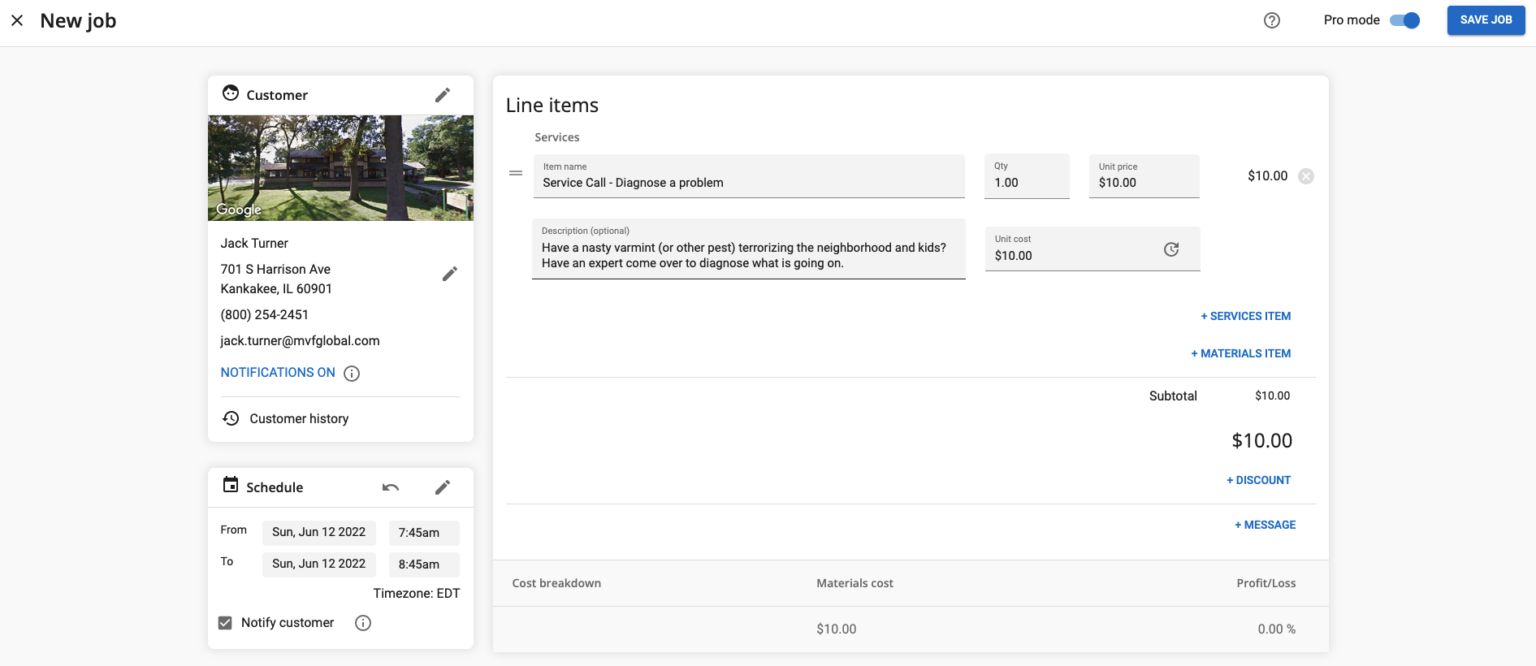Toggle NOTIFICATIONS ON for the customer
This screenshot has width=1536, height=666.
[278, 372]
